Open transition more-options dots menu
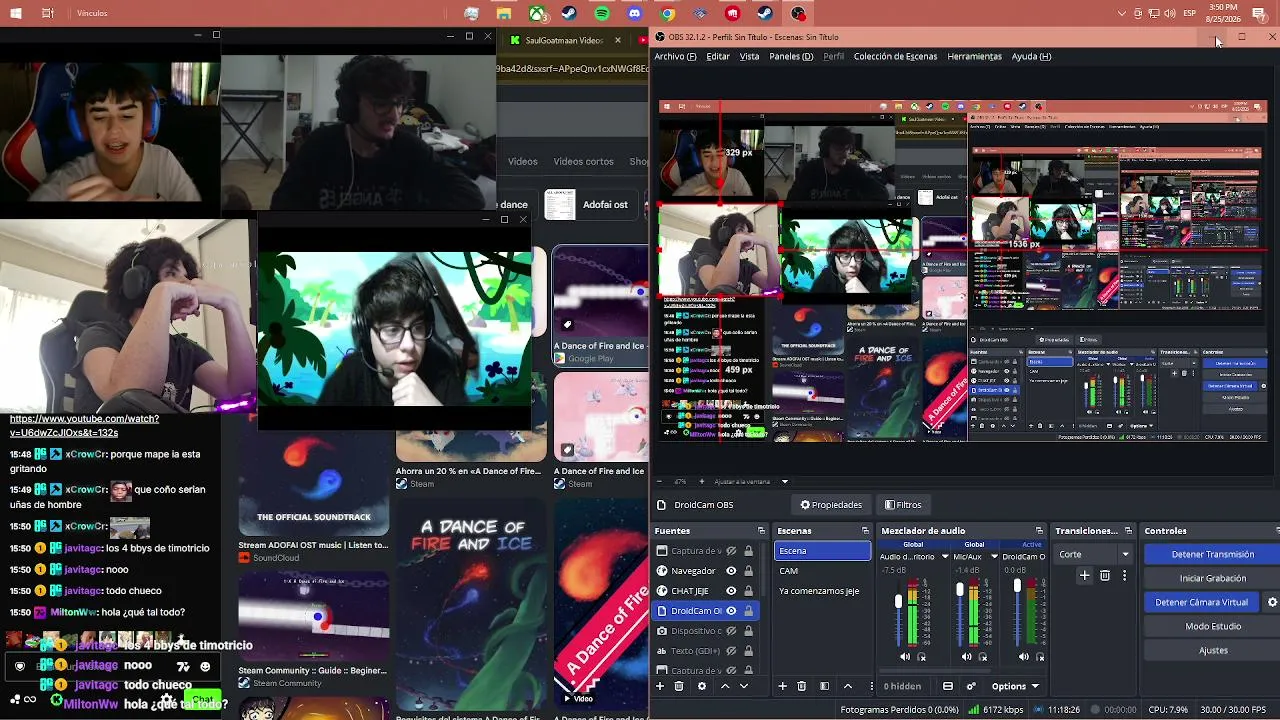This screenshot has width=1280, height=720. (1124, 576)
